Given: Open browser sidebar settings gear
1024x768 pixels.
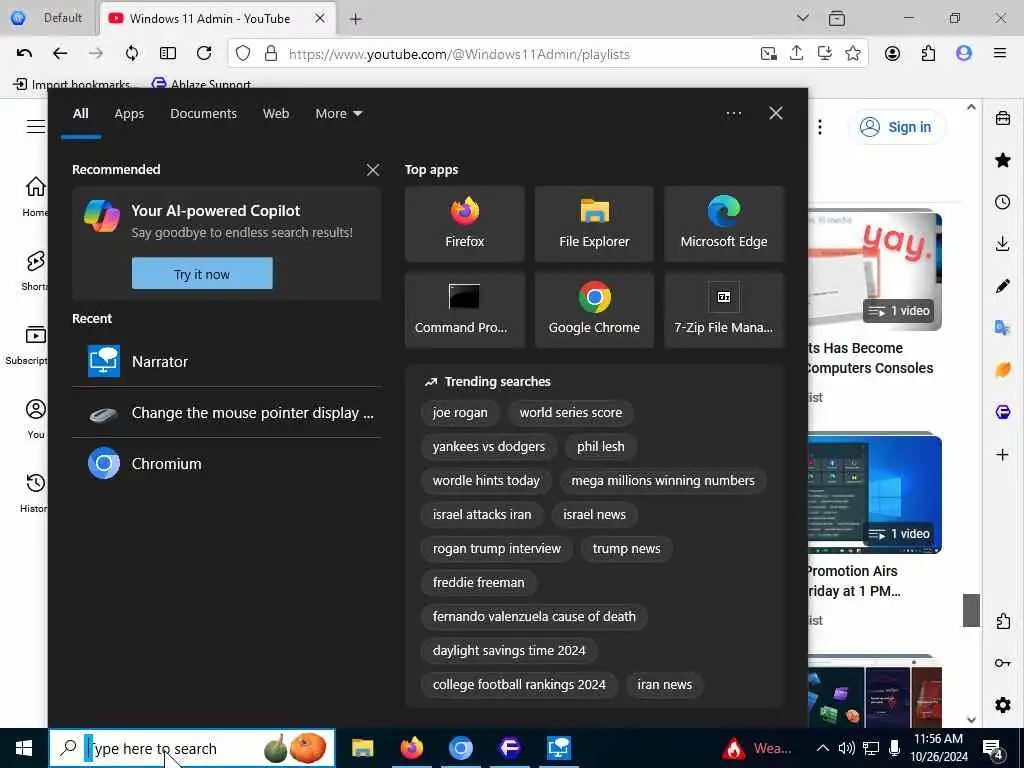Looking at the screenshot, I should click(x=1002, y=705).
